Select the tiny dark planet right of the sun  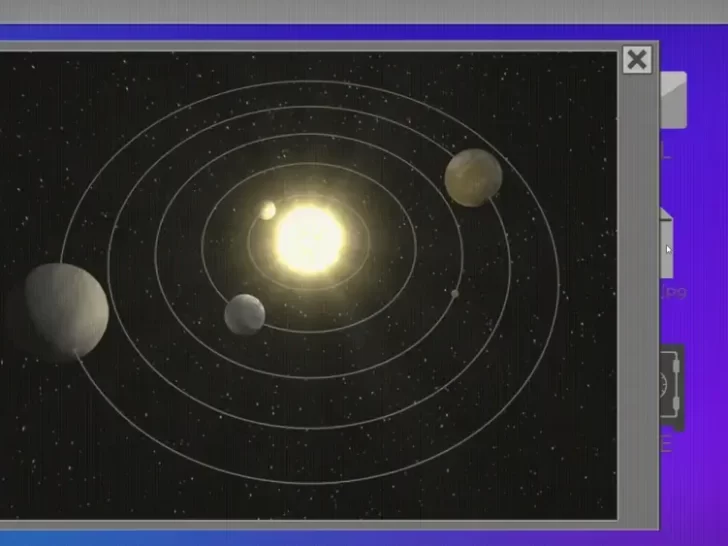[454, 294]
